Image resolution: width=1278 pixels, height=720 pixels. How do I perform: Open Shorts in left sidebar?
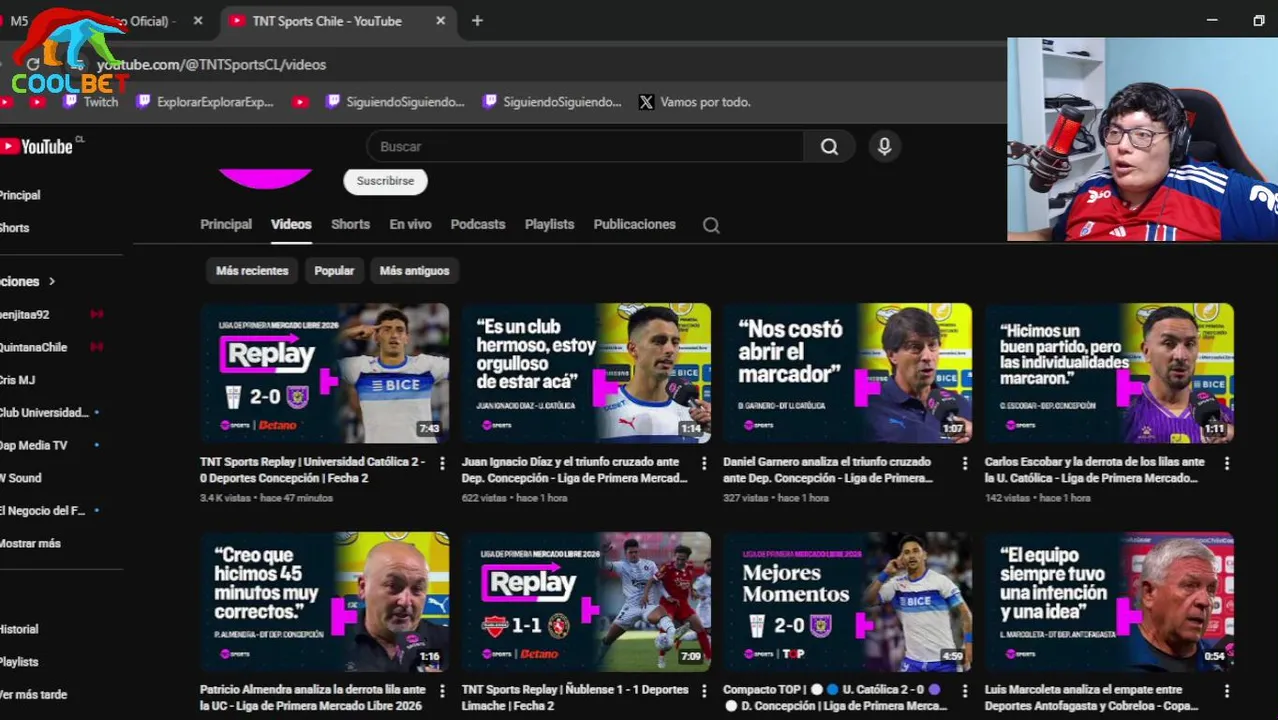point(14,228)
